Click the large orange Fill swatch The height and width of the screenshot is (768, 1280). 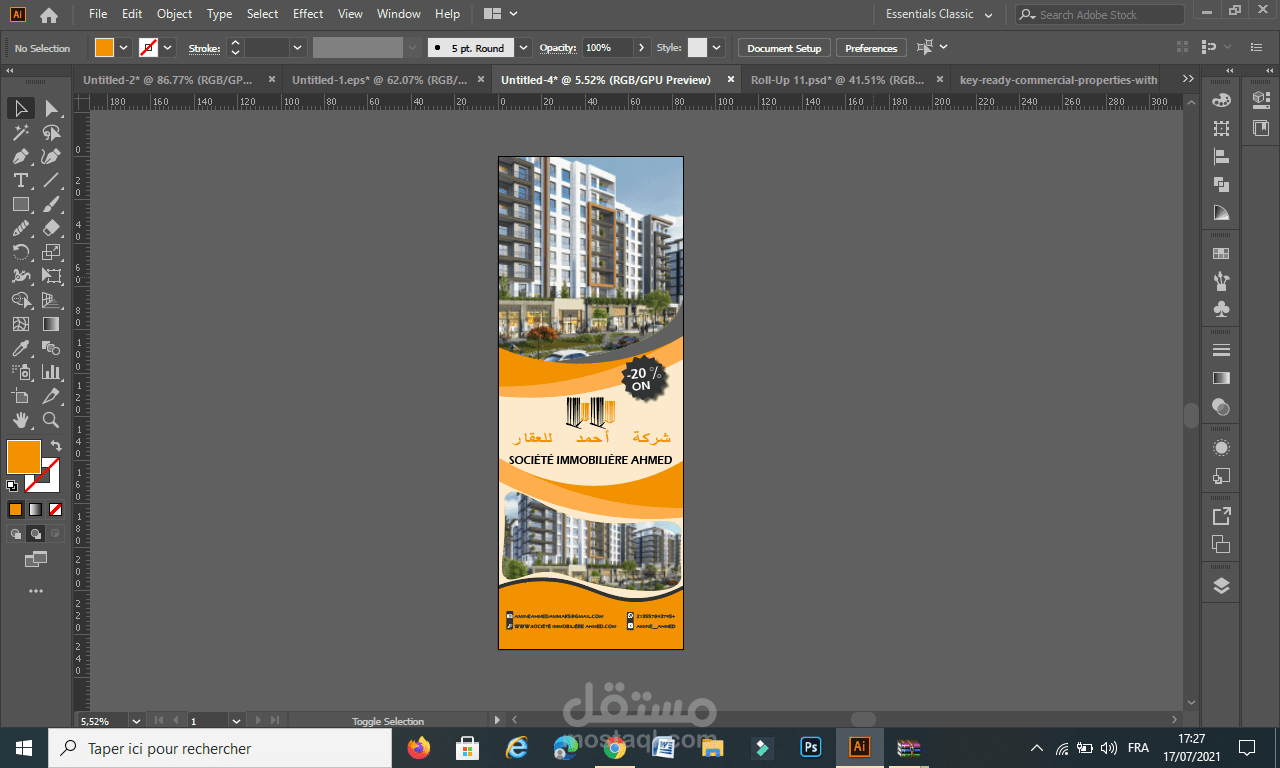point(24,457)
